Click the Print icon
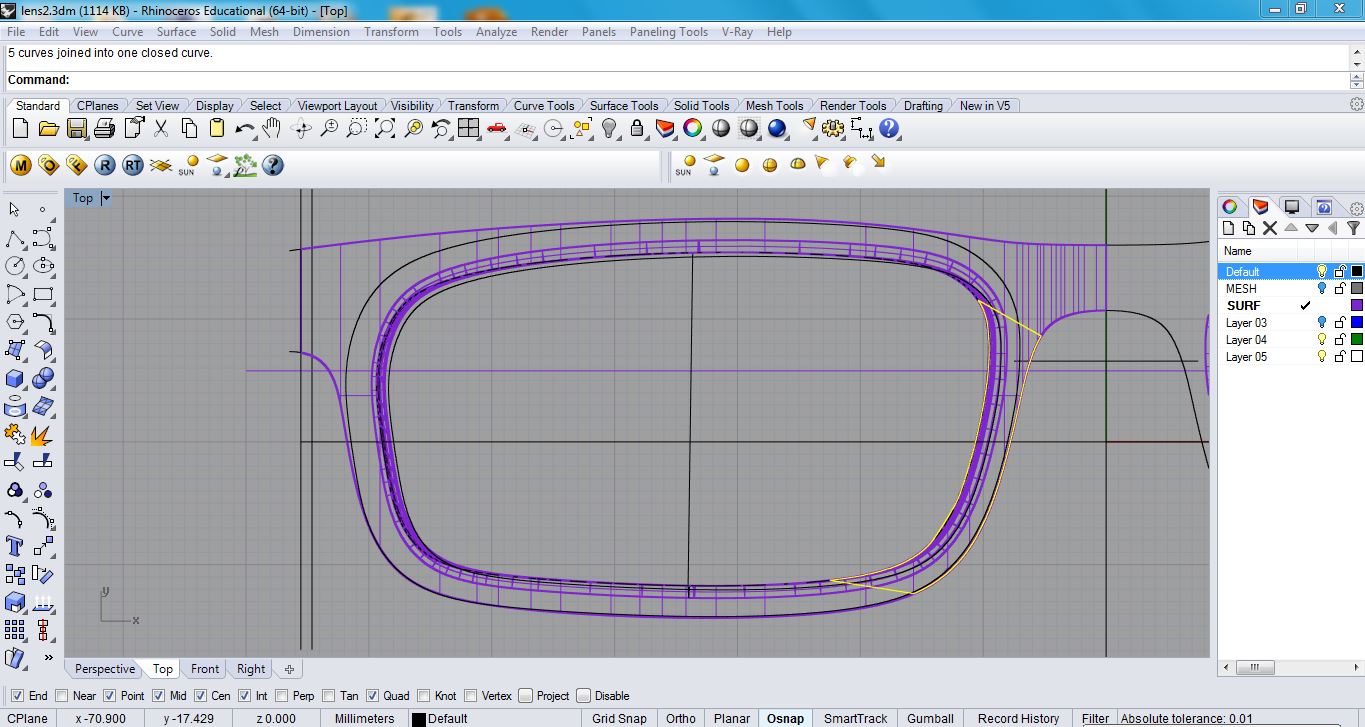 104,128
